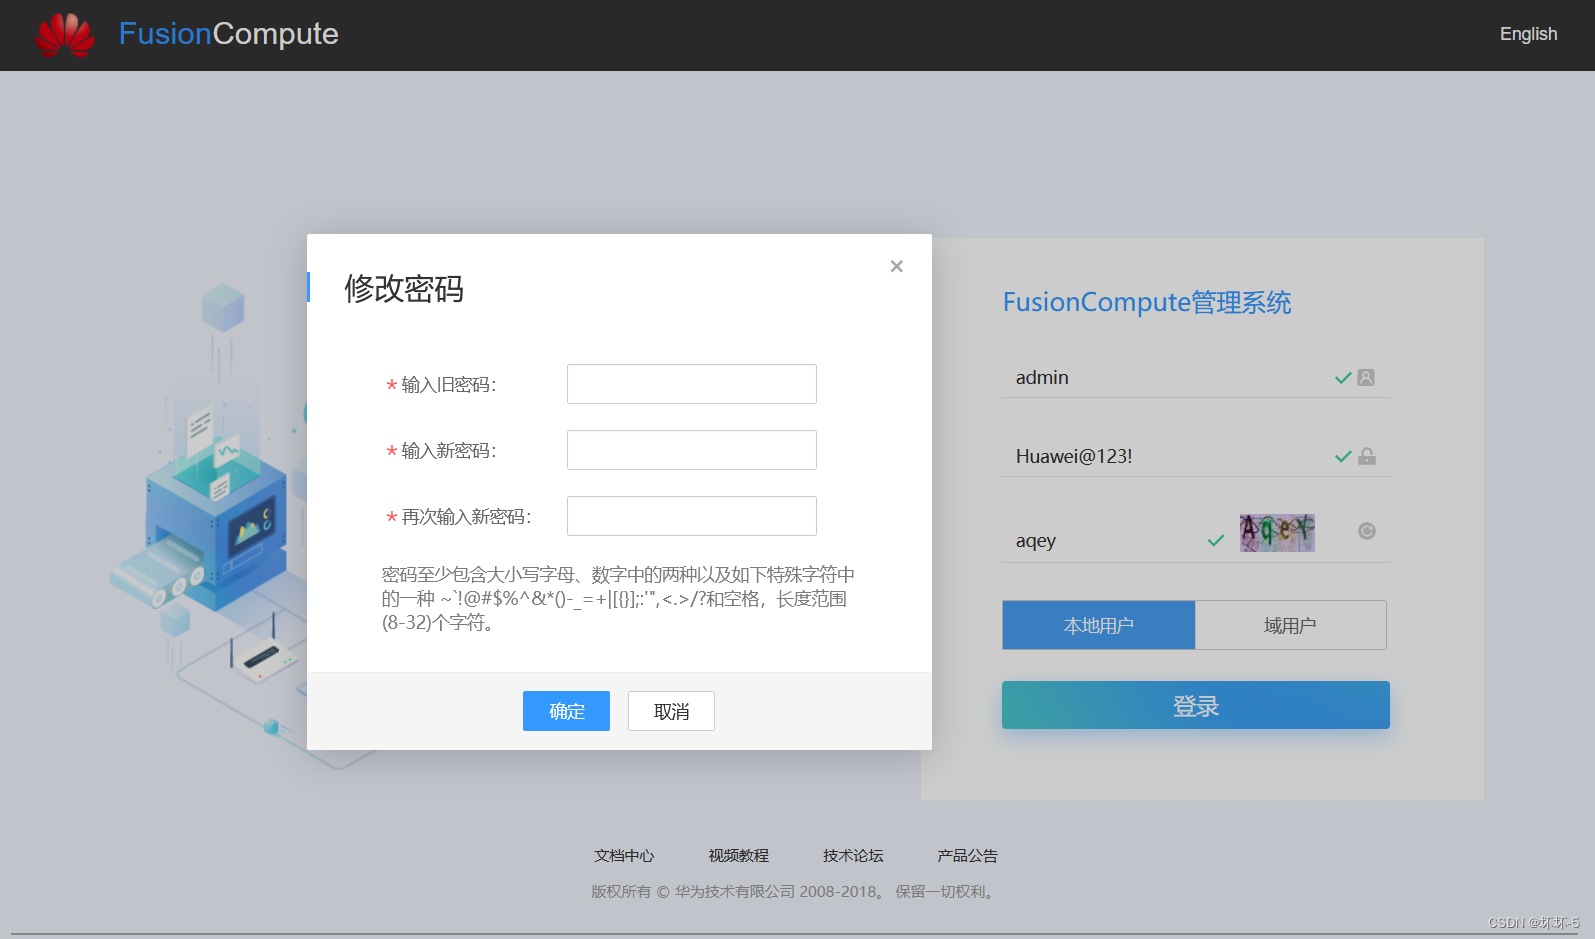Click the FusionCompute title text
Screen dimensions: 1595x939
[x=228, y=34]
